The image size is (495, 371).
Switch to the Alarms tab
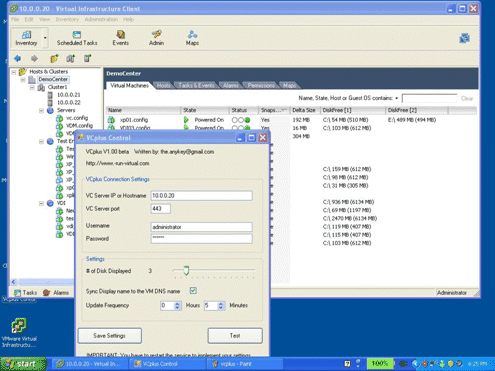(231, 86)
